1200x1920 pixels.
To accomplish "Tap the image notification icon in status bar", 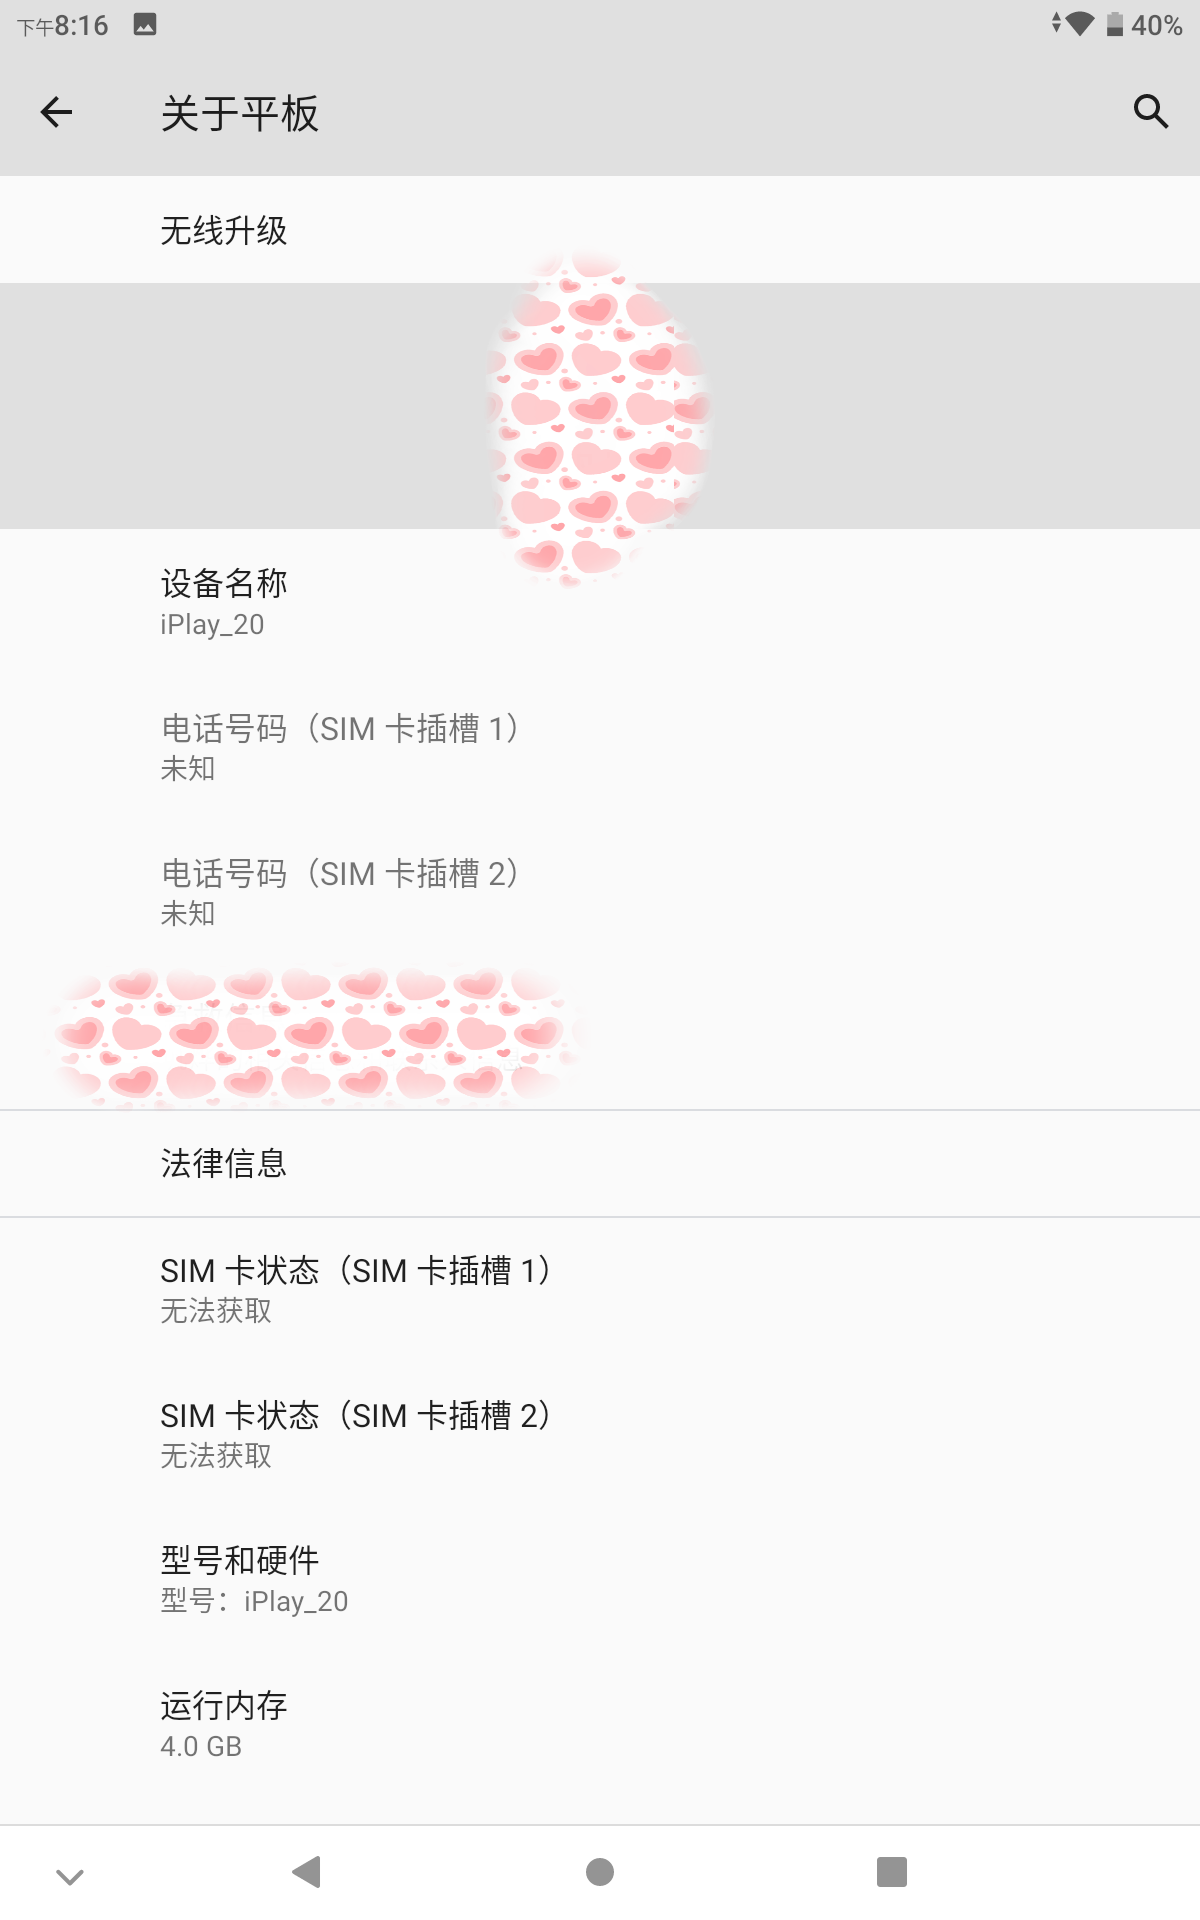I will 145,25.
